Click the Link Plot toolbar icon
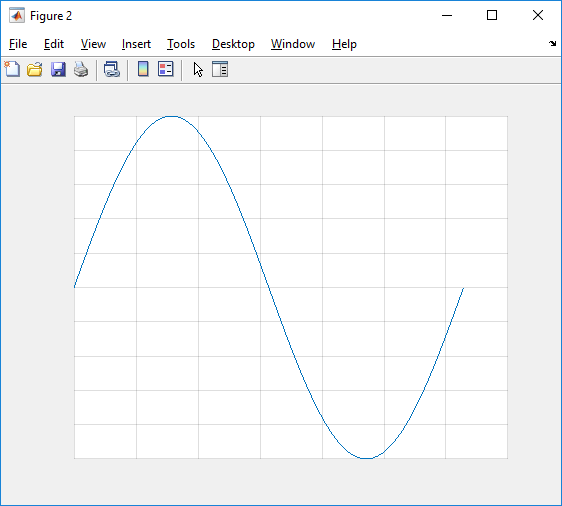 click(x=112, y=69)
